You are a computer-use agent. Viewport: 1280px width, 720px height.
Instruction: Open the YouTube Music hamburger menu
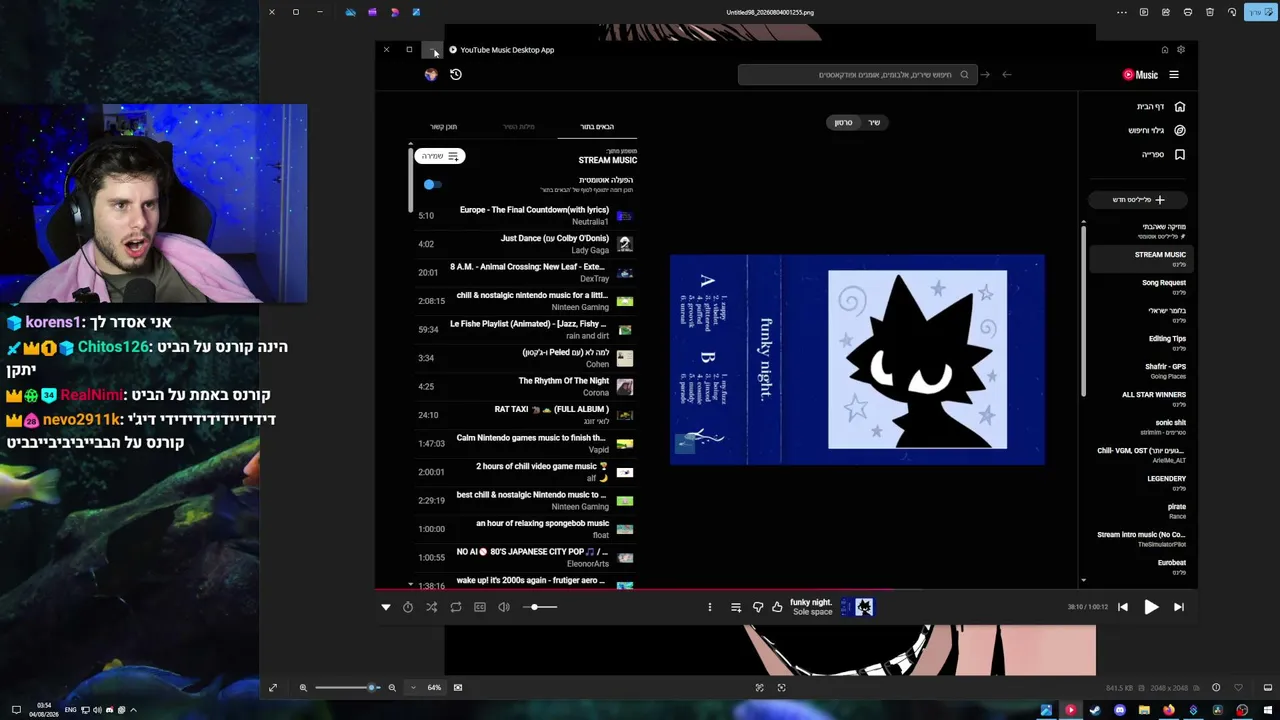1174,75
